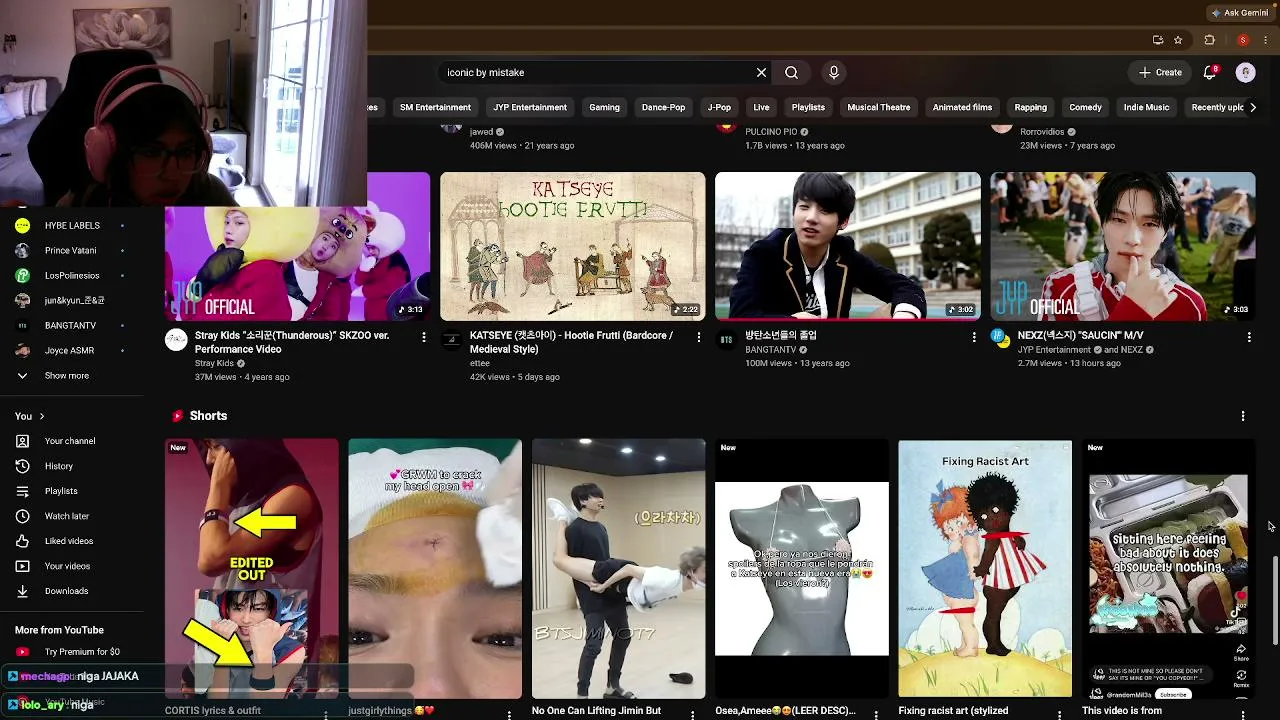
Task: Open the BANGTANTV subscription in the sidebar
Action: [70, 326]
